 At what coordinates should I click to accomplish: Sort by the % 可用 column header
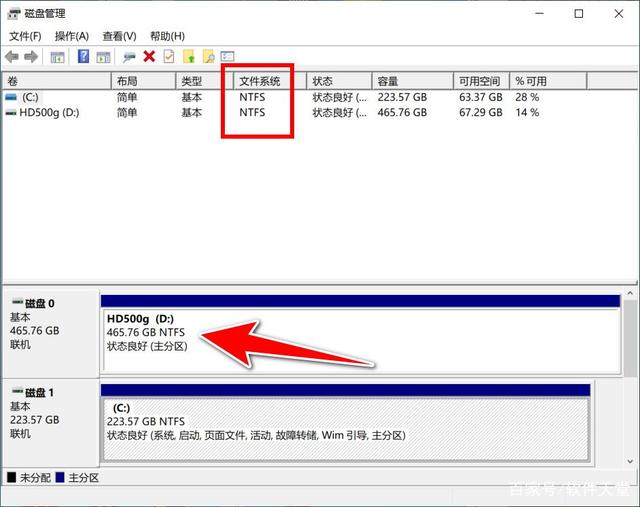(x=548, y=81)
